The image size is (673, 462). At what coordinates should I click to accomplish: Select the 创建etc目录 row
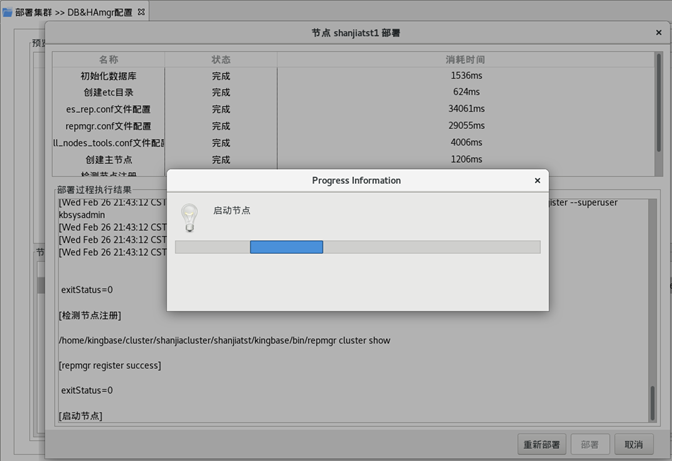click(108, 93)
